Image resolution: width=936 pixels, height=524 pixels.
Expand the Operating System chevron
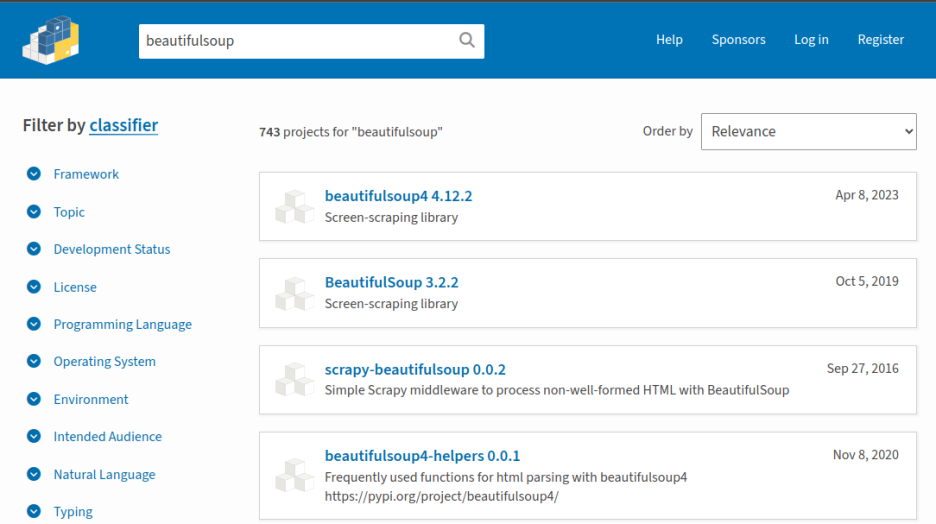34,361
